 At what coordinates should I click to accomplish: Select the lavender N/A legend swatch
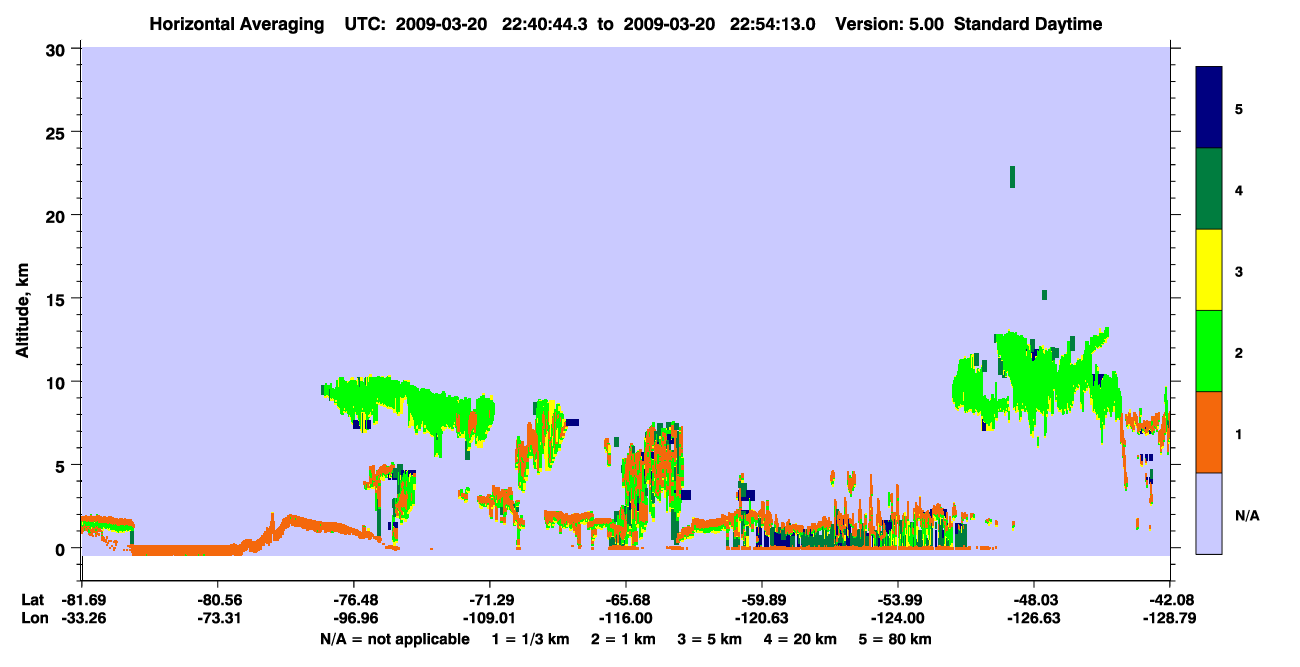coord(1209,513)
